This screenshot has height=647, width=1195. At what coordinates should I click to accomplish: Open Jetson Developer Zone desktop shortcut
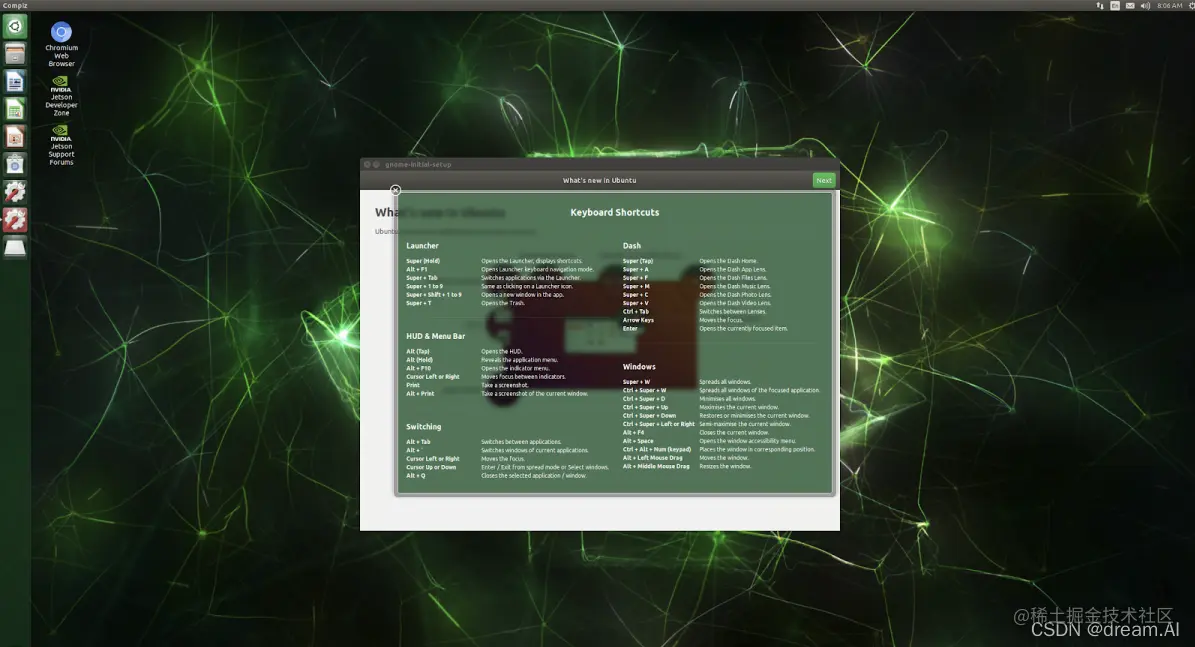point(61,95)
